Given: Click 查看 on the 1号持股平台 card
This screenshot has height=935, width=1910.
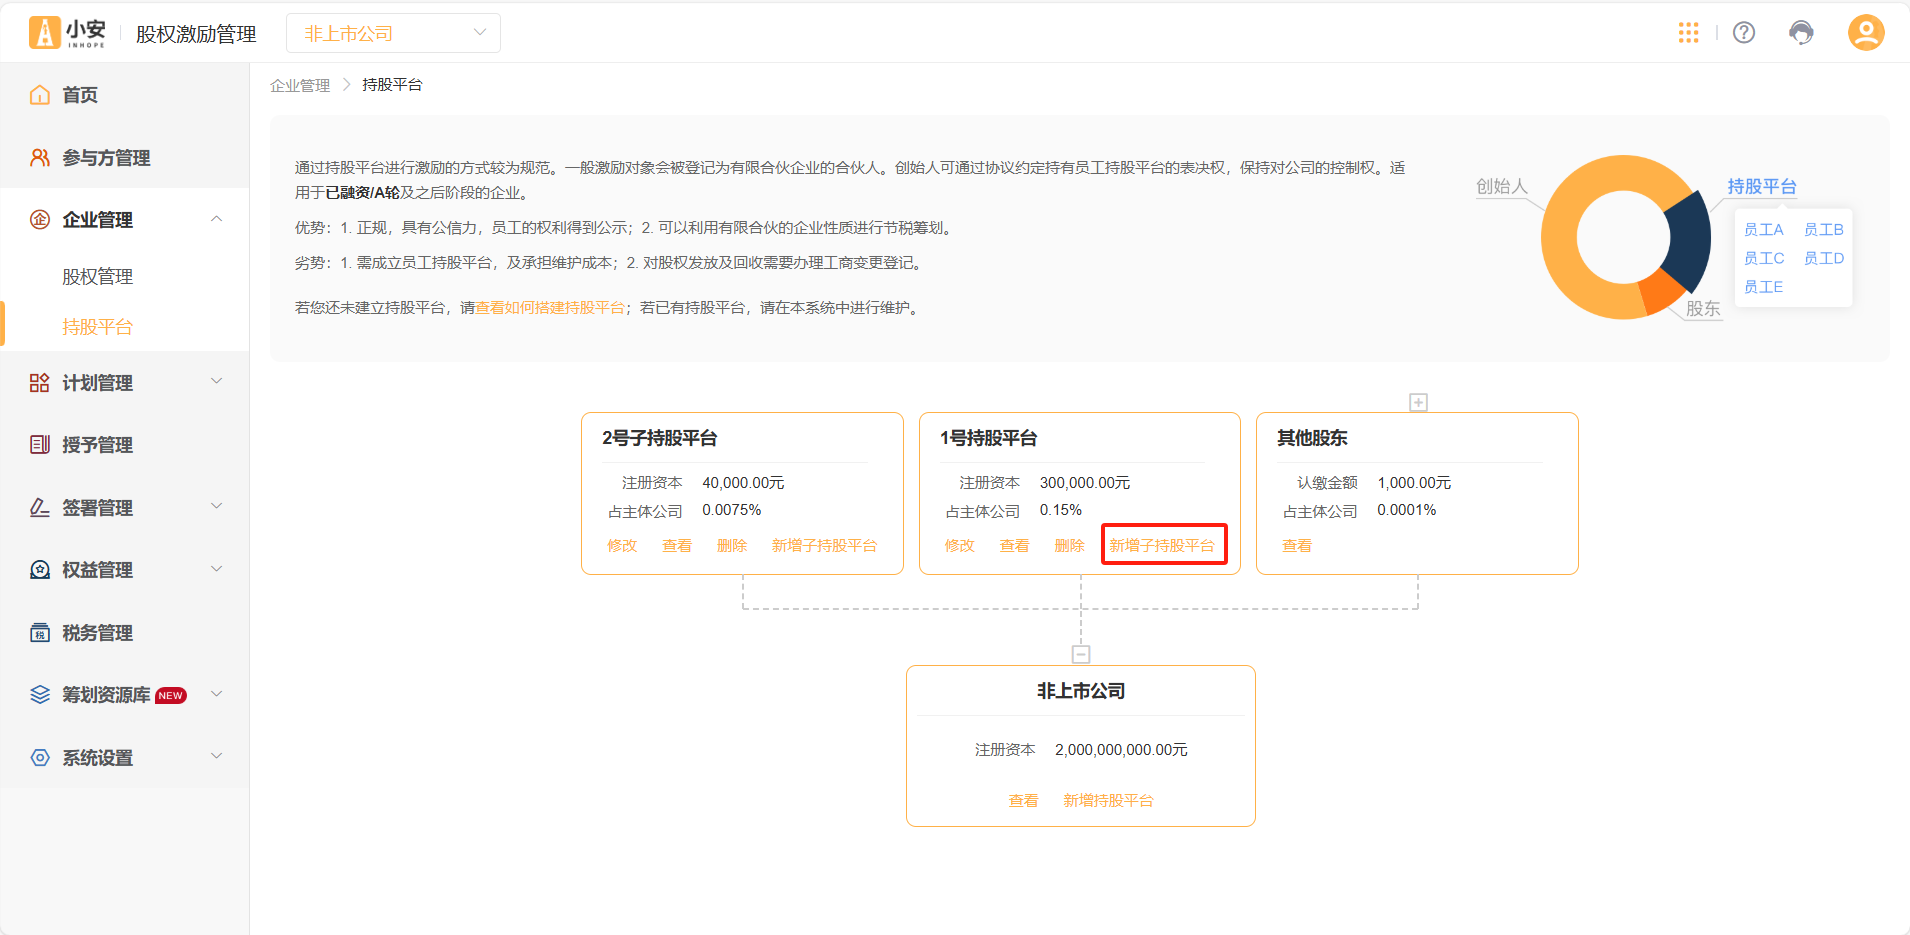Looking at the screenshot, I should point(1015,546).
